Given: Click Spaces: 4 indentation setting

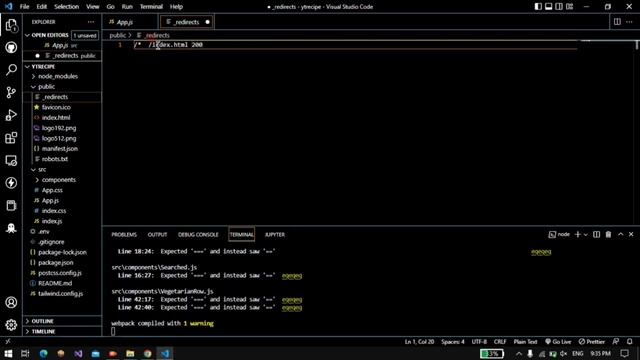Looking at the screenshot, I should tap(453, 342).
